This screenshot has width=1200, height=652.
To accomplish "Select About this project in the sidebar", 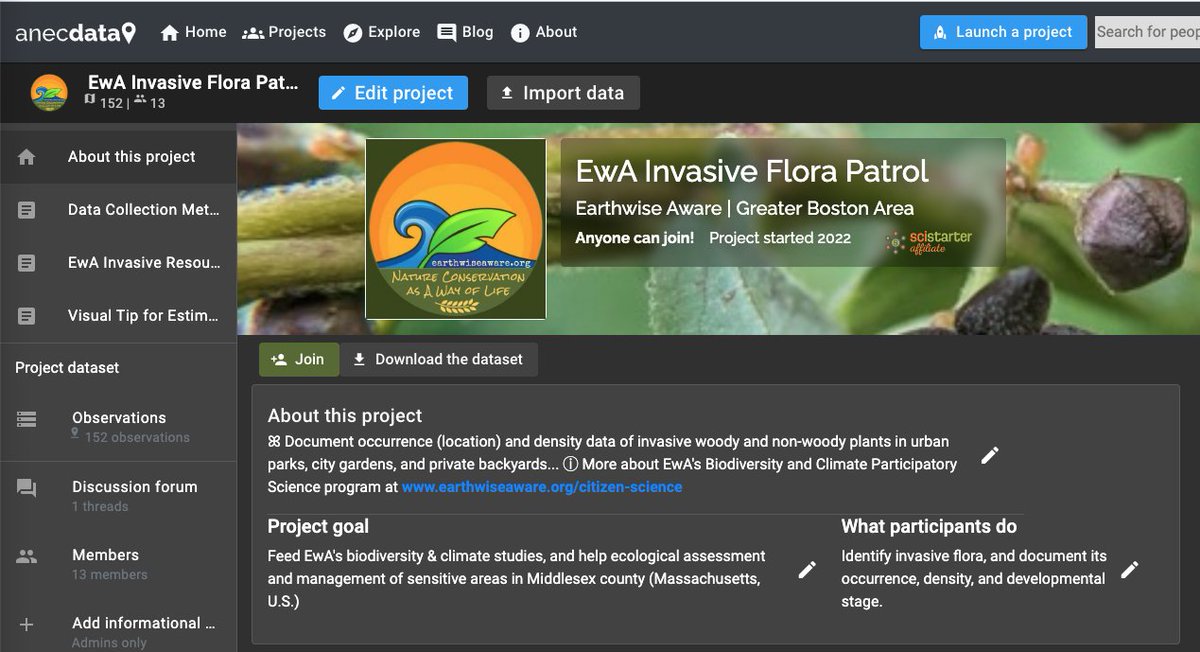I will [118, 157].
